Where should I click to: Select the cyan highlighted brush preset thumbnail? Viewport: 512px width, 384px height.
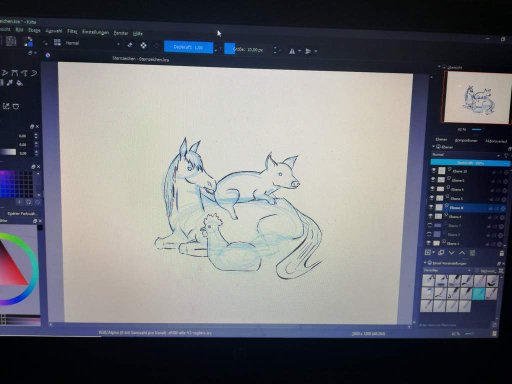(479, 293)
